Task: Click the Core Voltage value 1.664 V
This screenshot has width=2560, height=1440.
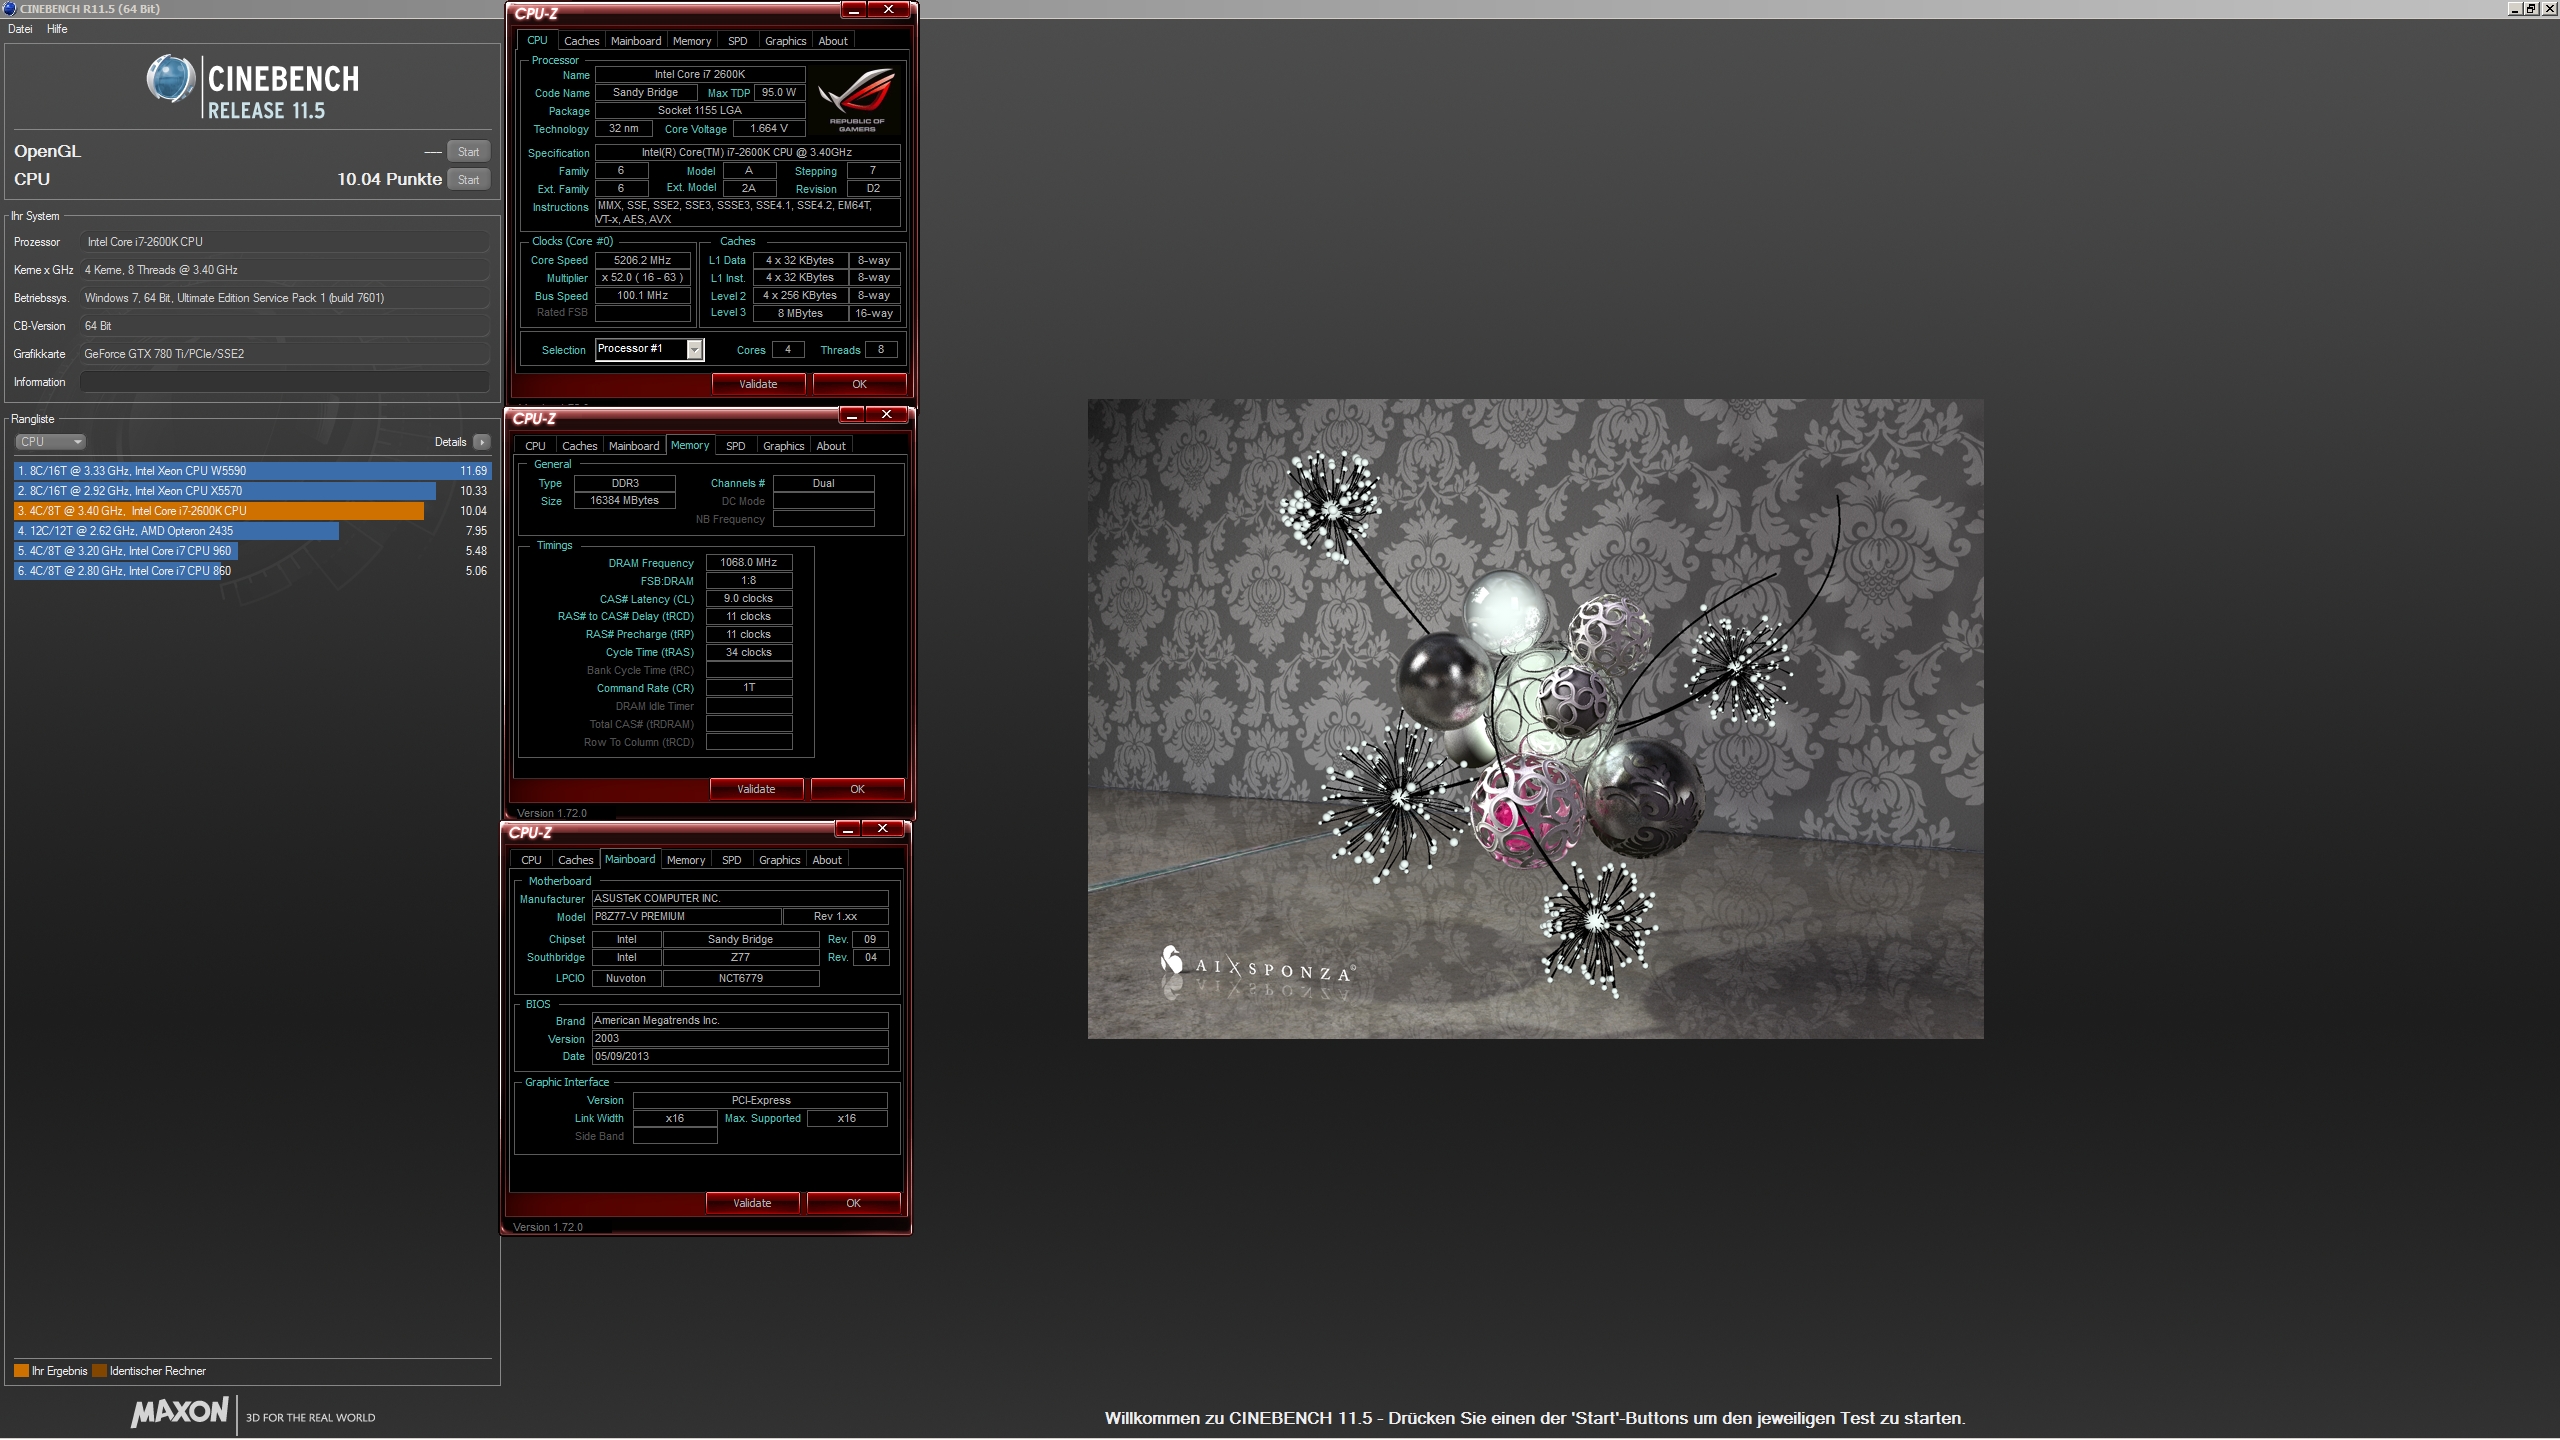Action: click(769, 129)
